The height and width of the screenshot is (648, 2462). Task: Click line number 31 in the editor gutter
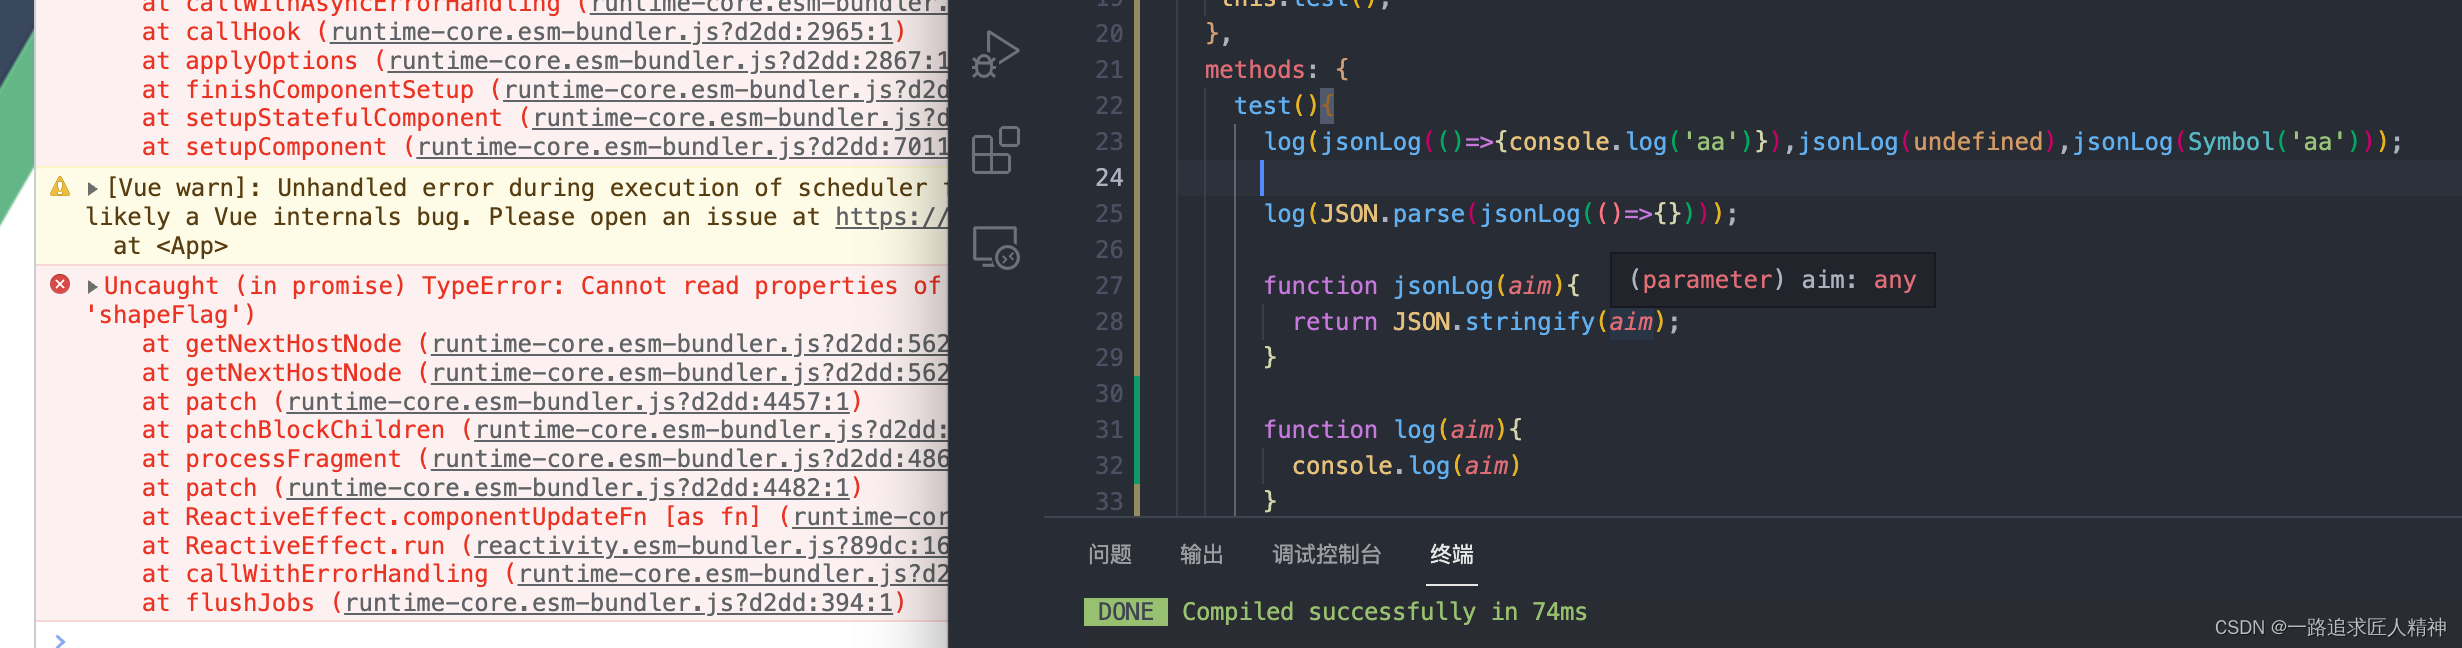coord(1109,429)
